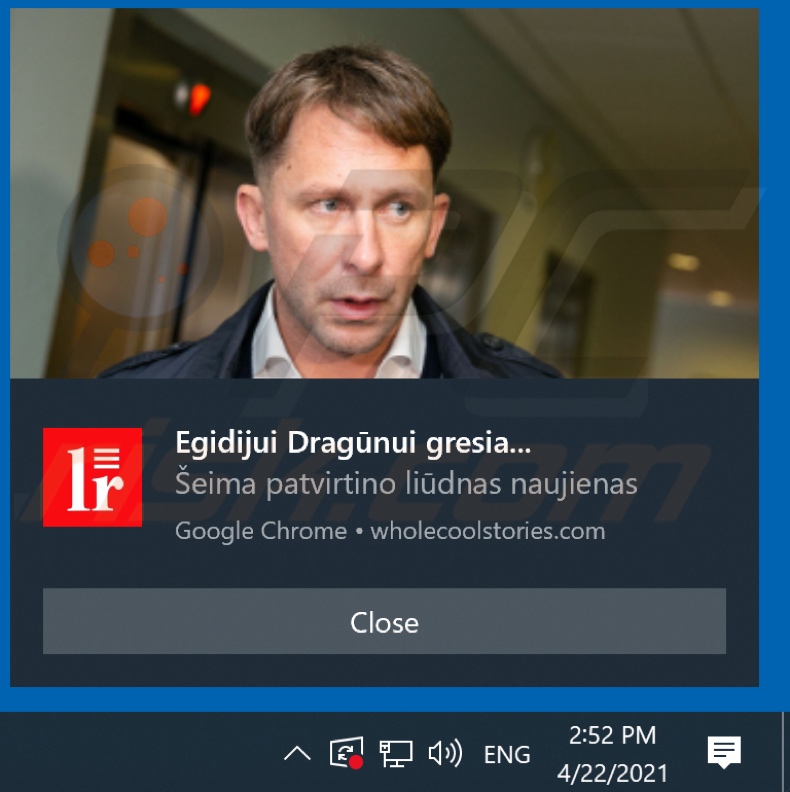The height and width of the screenshot is (792, 790).
Task: Switch input language via ENG indicator
Action: [x=507, y=755]
